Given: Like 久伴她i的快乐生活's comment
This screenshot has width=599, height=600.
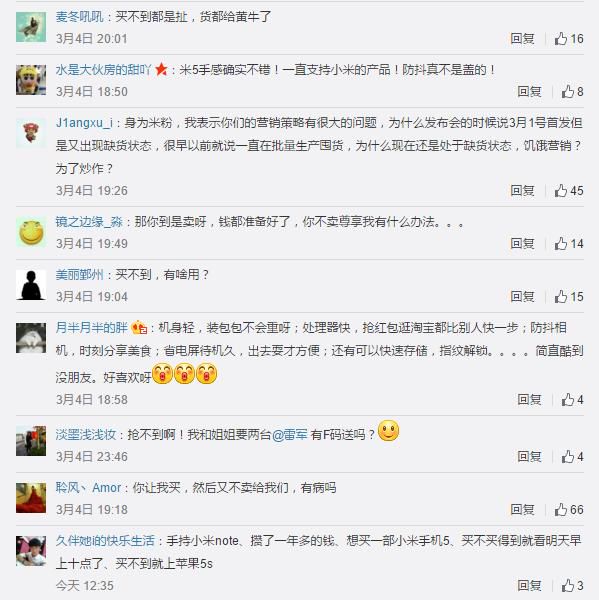Looking at the screenshot, I should [x=572, y=585].
